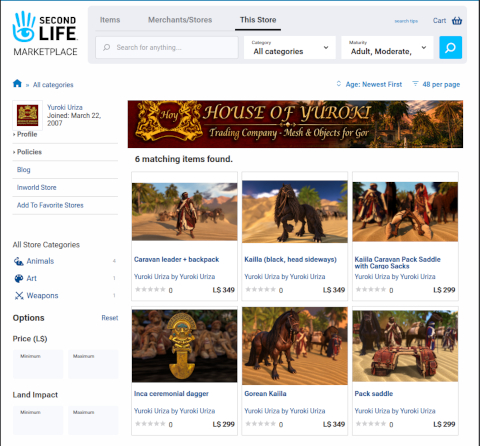Viewport: 480px width, 446px height.
Task: Open the shopping cart basket icon
Action: 457,21
